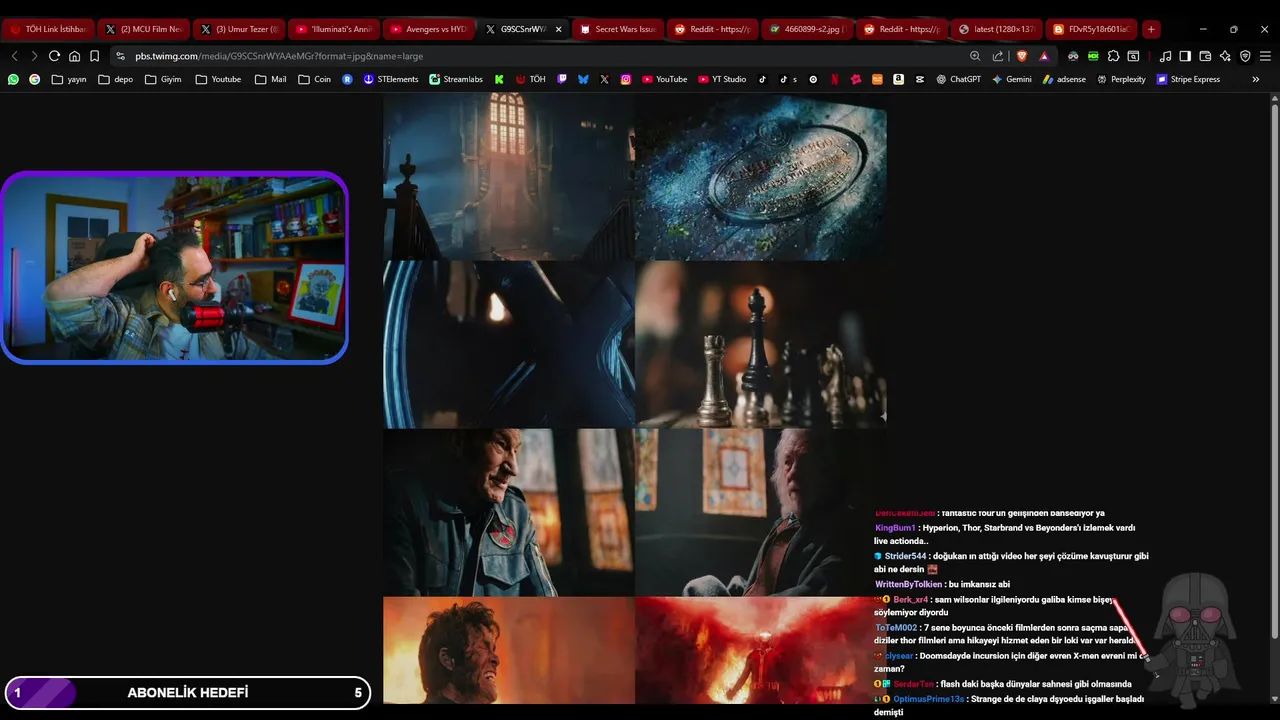Image resolution: width=1280 pixels, height=720 pixels.
Task: Open the Bluesky butterfly bookmark
Action: (583, 79)
